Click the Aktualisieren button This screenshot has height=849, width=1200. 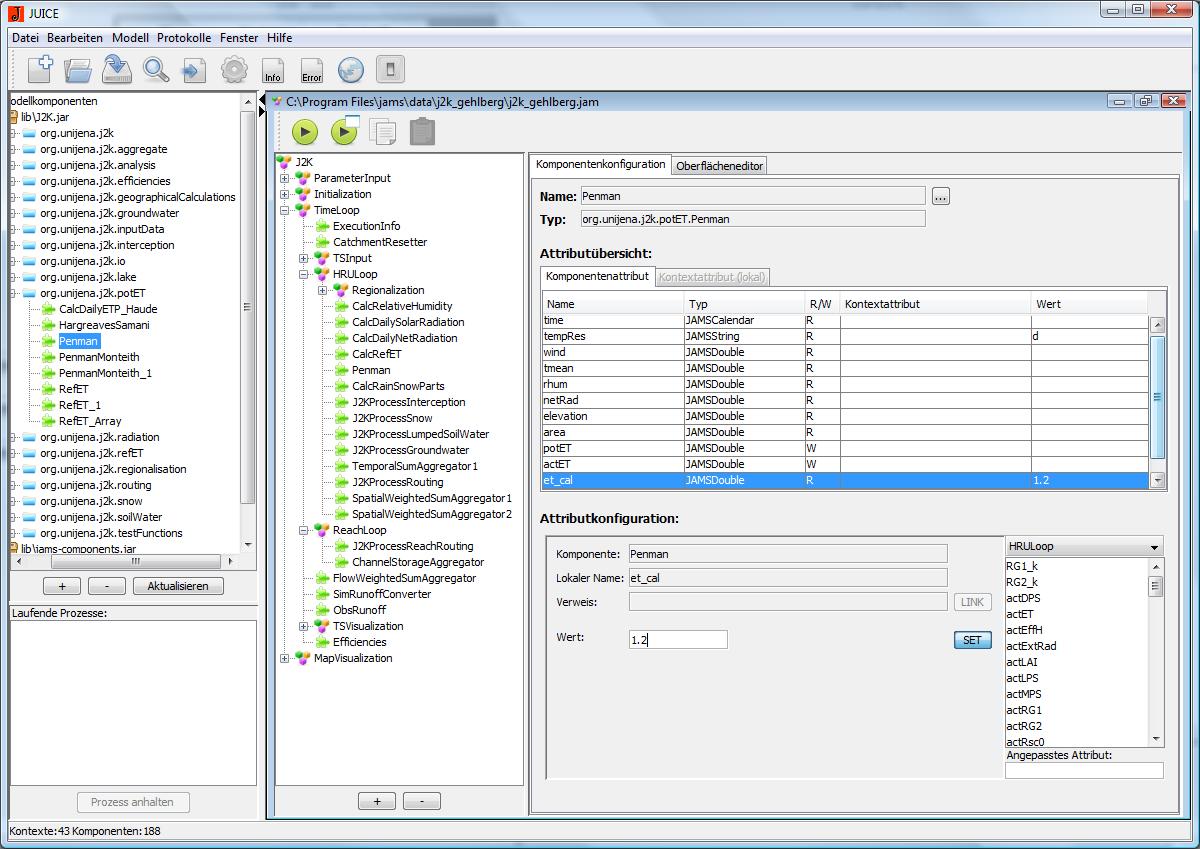pyautogui.click(x=178, y=586)
